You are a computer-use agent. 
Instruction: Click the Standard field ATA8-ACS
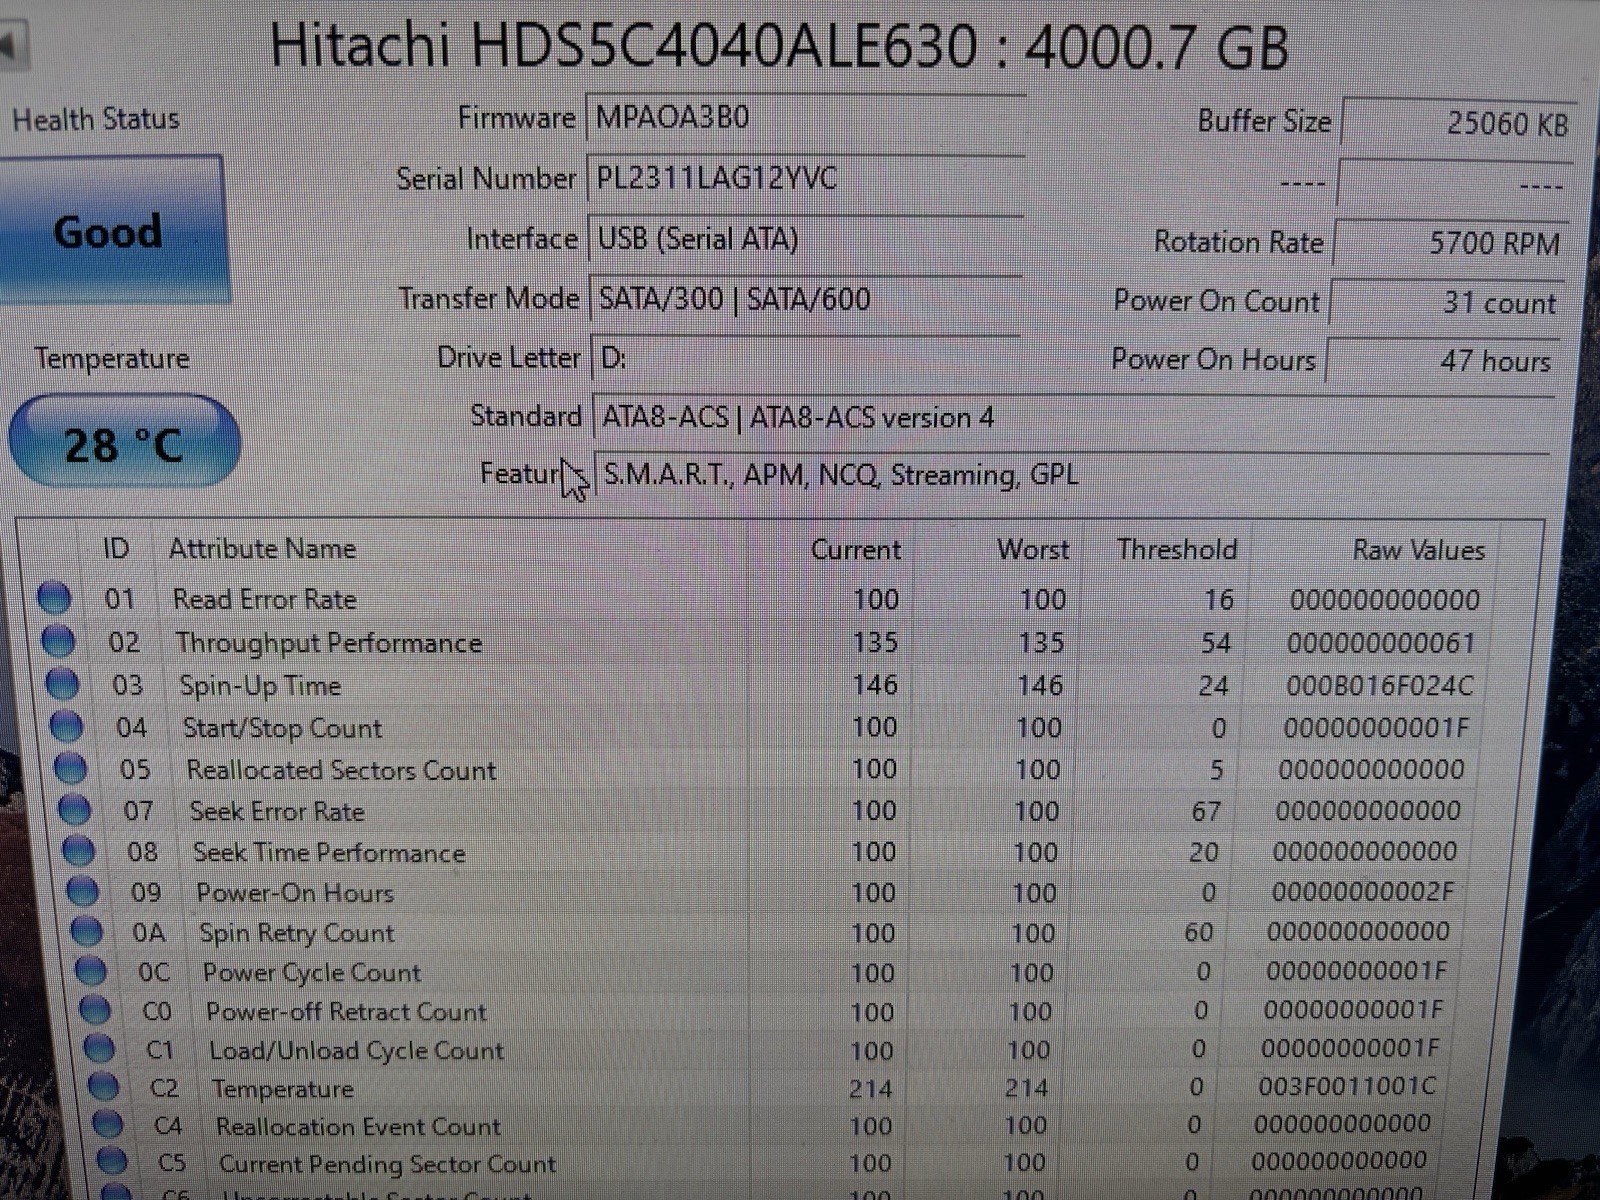click(x=1072, y=417)
